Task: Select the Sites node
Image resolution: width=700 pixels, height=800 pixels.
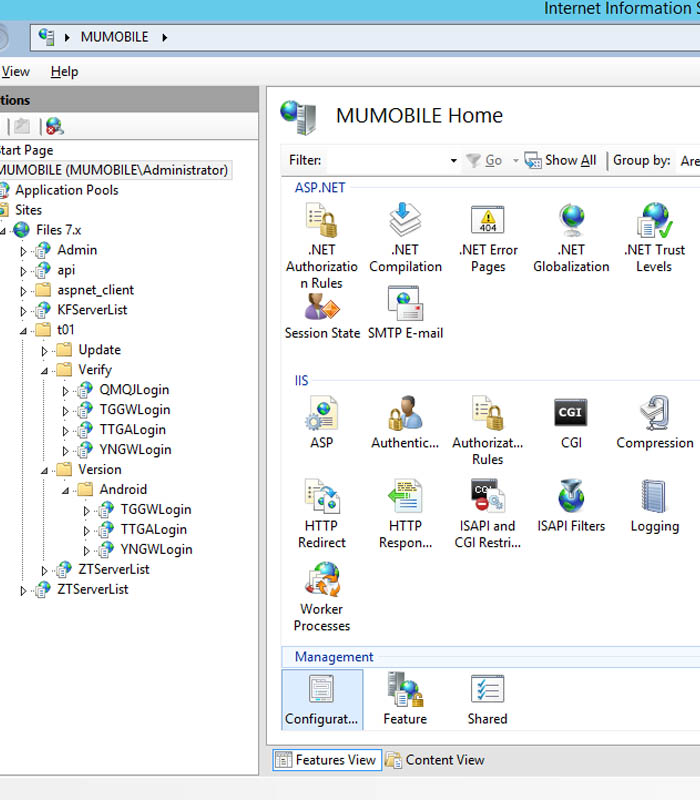Action: [x=29, y=210]
